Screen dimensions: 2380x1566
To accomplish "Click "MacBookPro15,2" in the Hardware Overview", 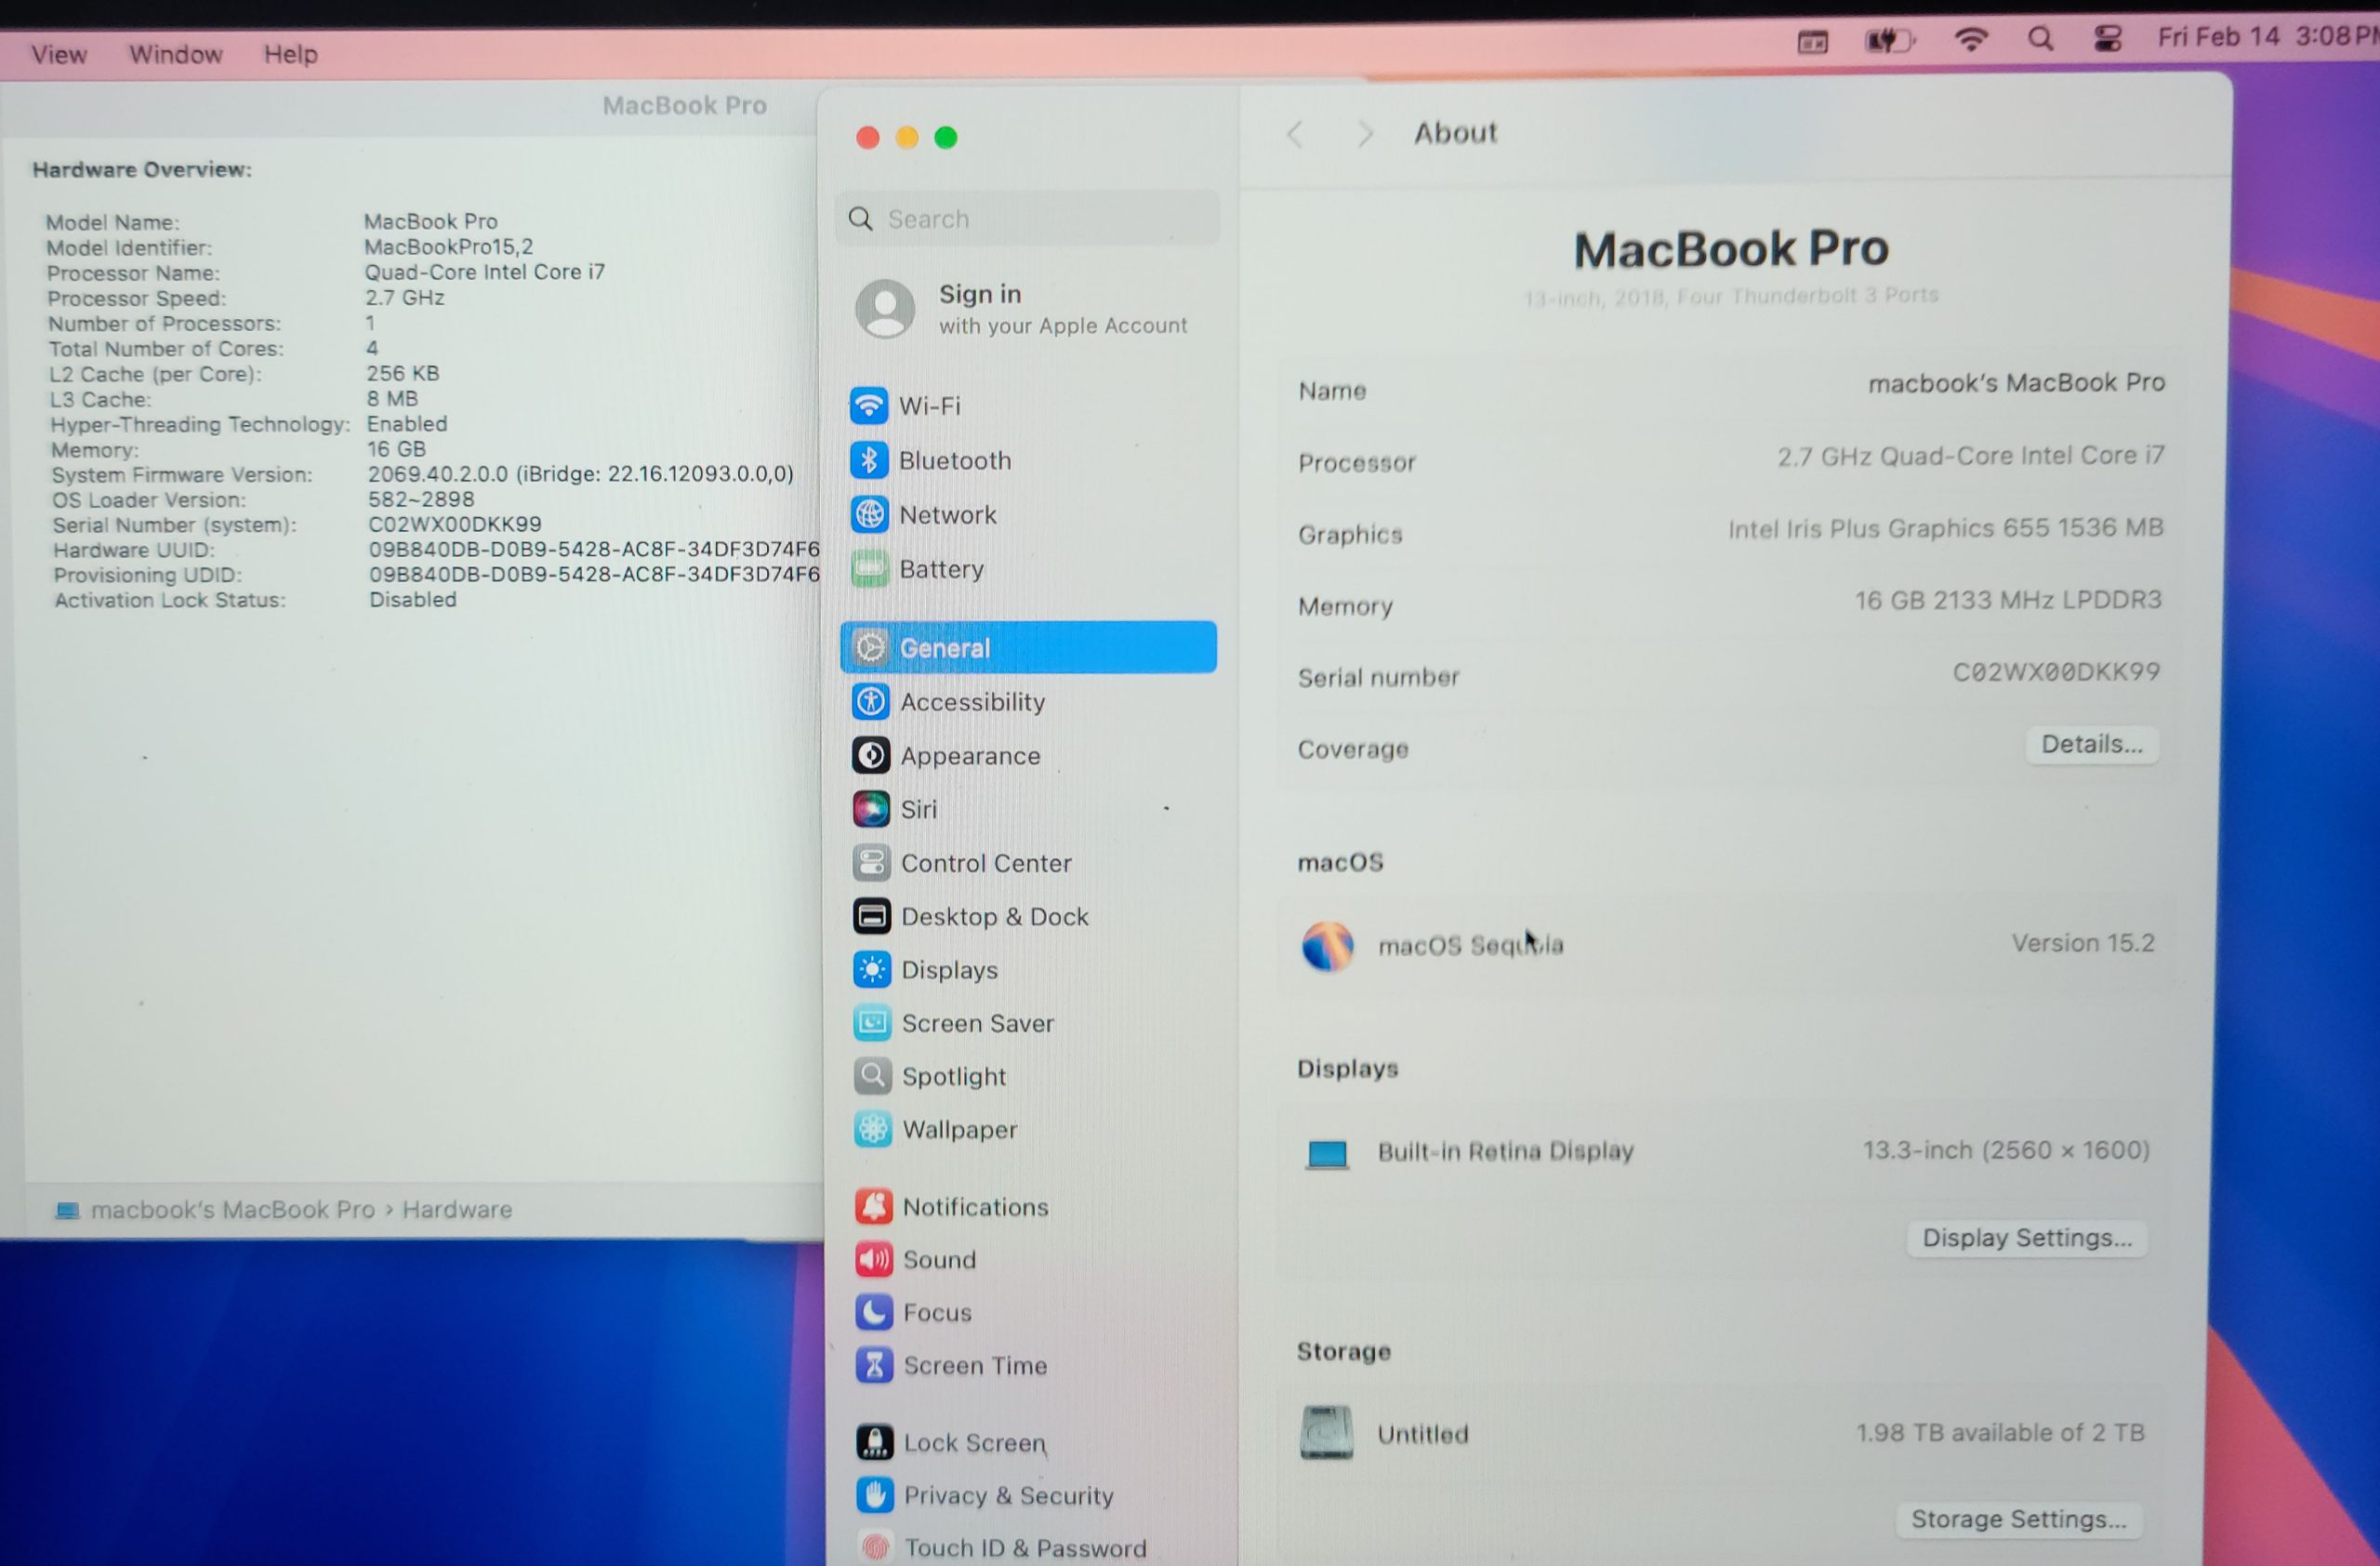I will tap(449, 246).
